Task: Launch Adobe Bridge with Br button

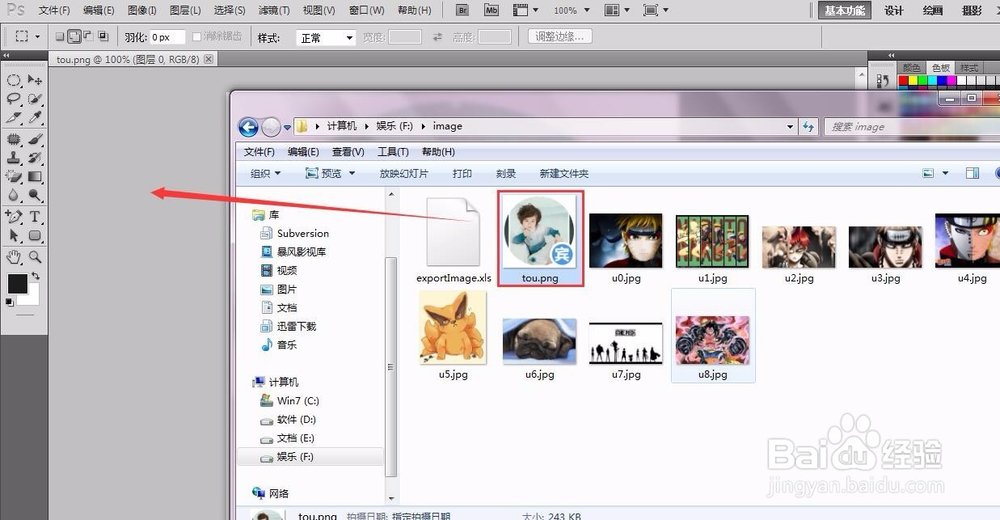Action: click(x=463, y=10)
